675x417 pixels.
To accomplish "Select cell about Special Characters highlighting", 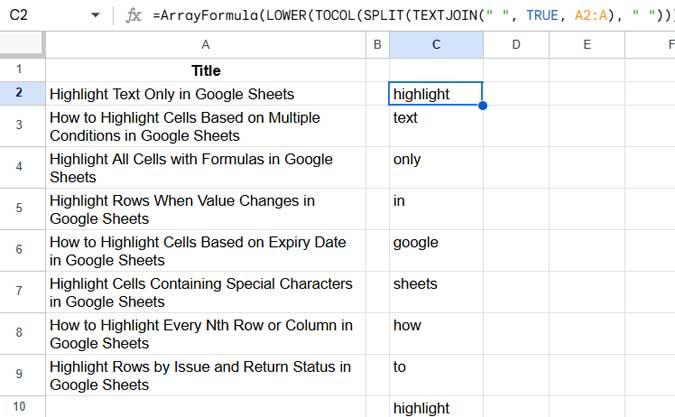I will [206, 292].
